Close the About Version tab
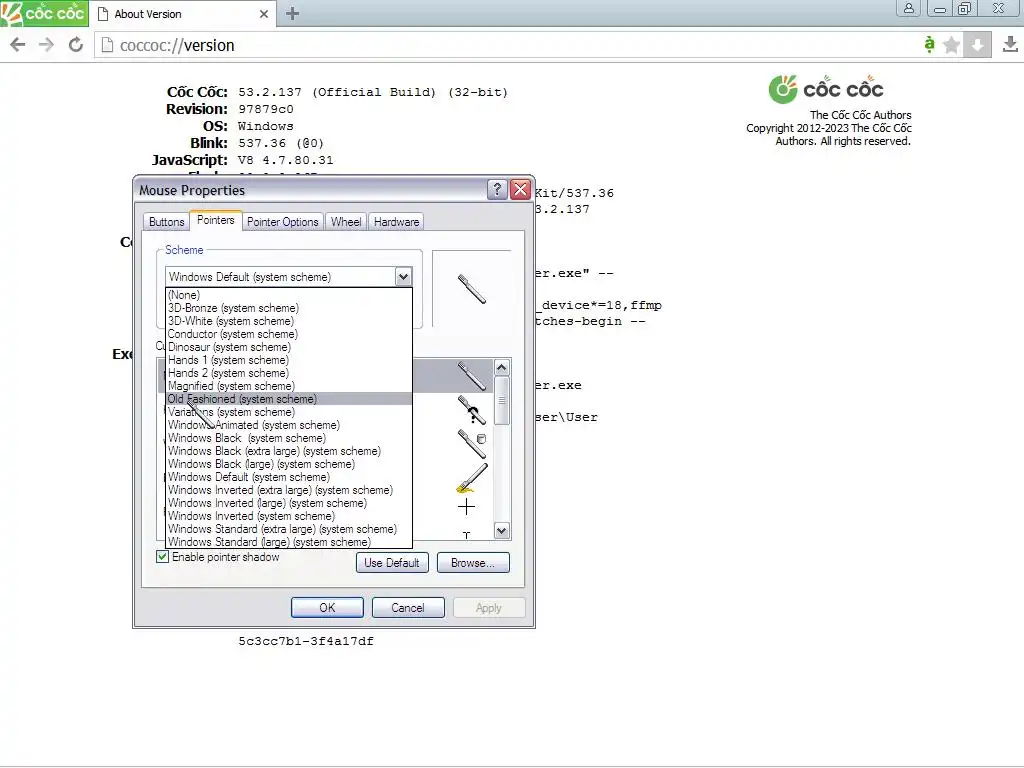1024x768 pixels. tap(264, 14)
